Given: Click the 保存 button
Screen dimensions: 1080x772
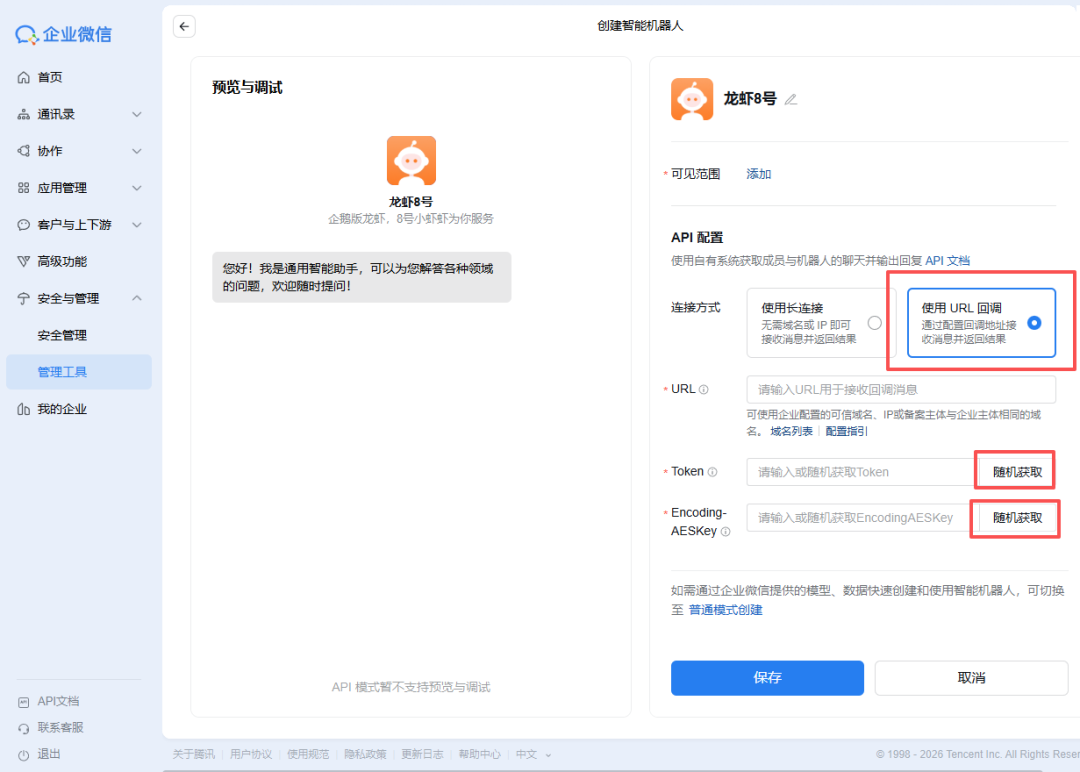Looking at the screenshot, I should coord(767,678).
